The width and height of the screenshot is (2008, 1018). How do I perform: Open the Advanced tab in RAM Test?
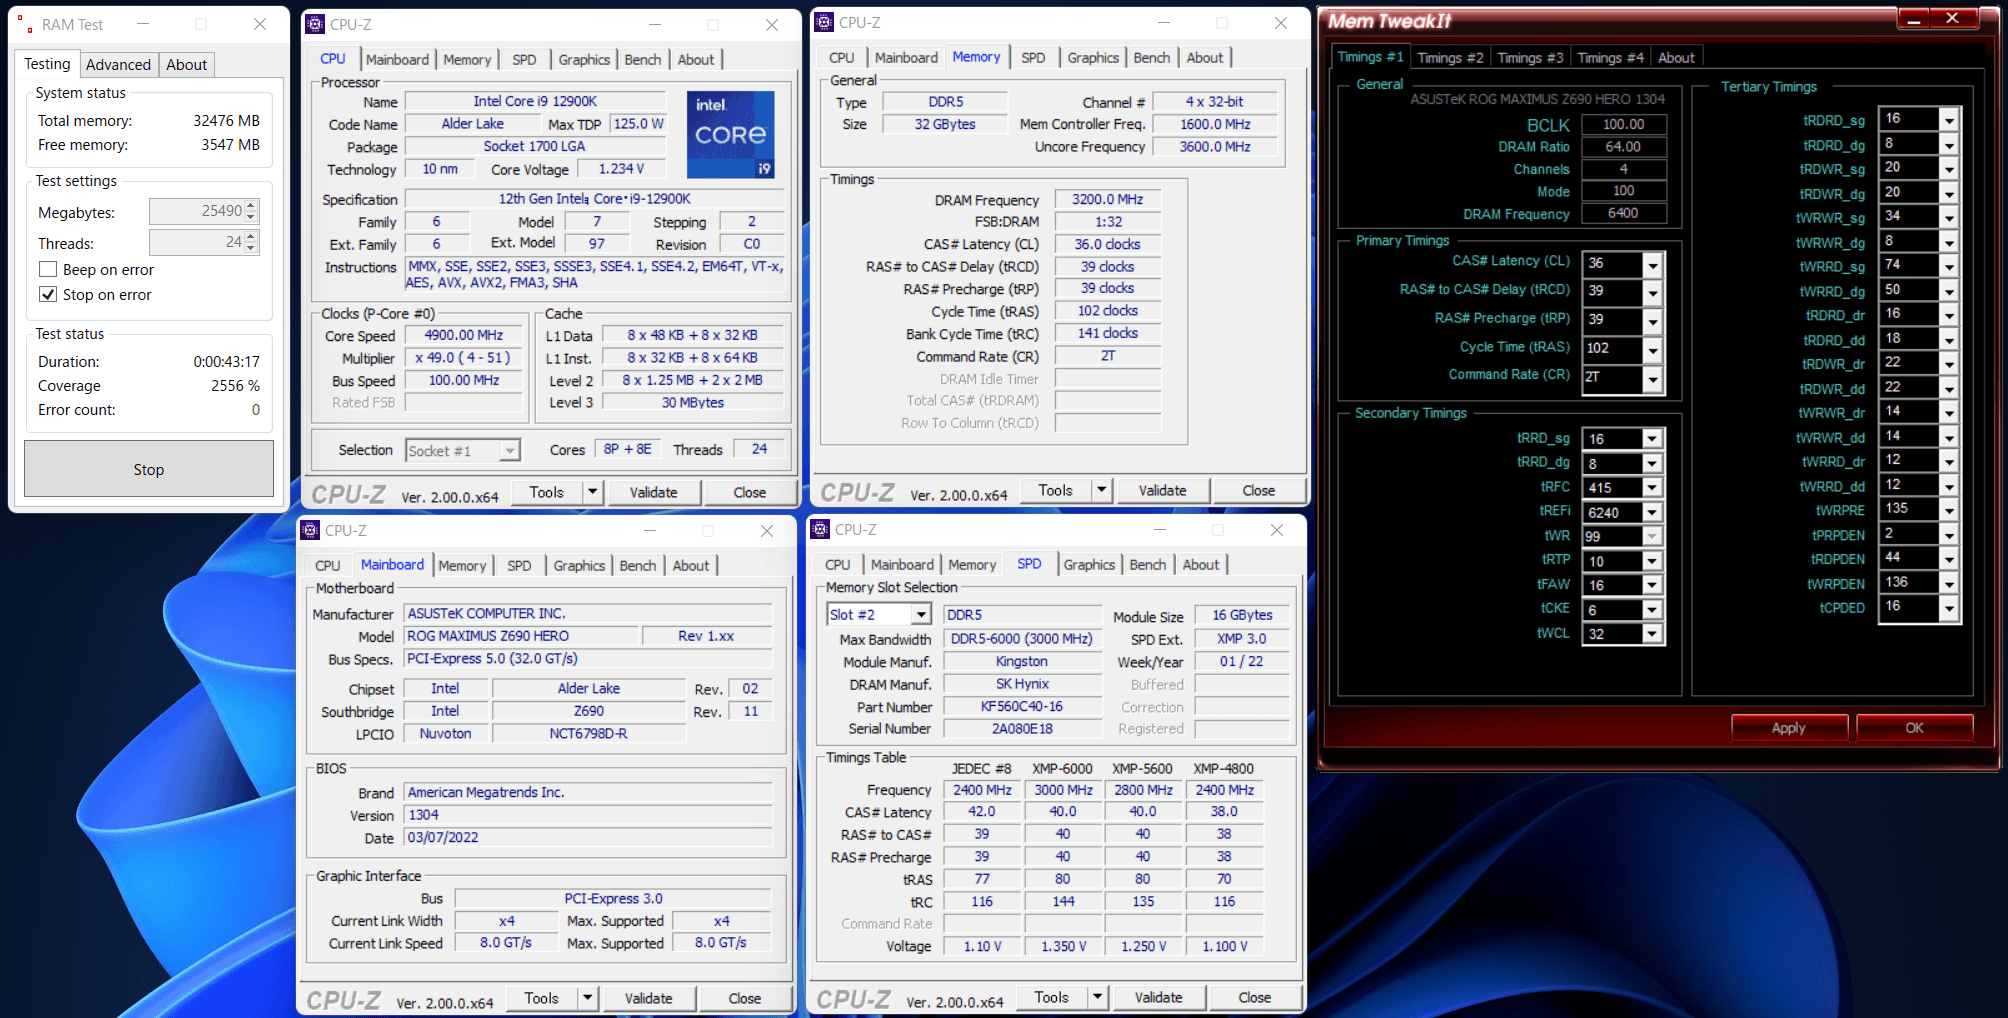click(118, 64)
